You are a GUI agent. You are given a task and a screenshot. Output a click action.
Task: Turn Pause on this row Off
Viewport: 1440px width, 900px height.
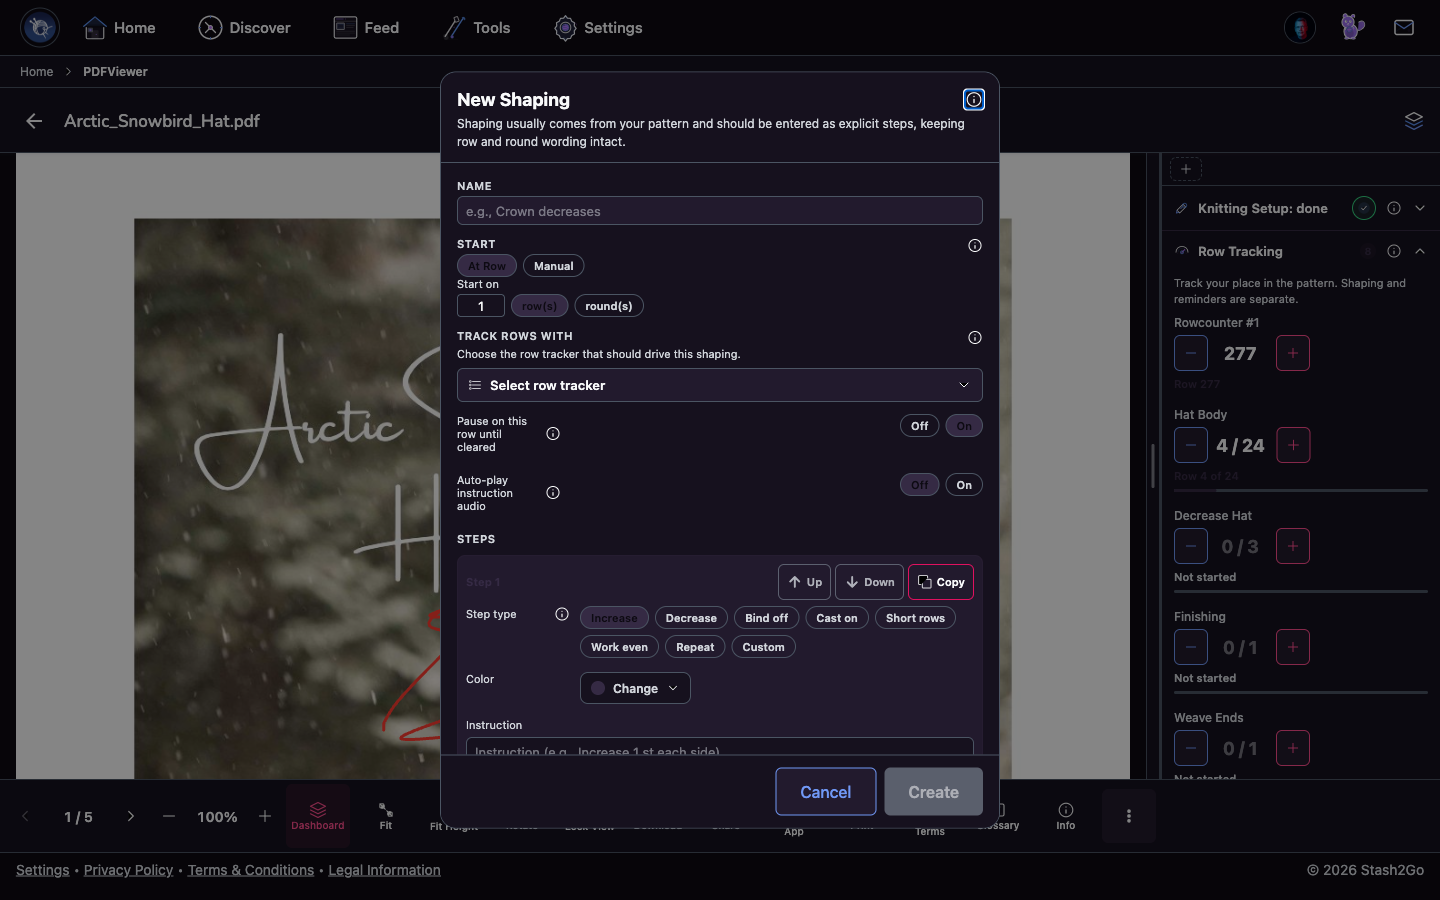point(920,426)
